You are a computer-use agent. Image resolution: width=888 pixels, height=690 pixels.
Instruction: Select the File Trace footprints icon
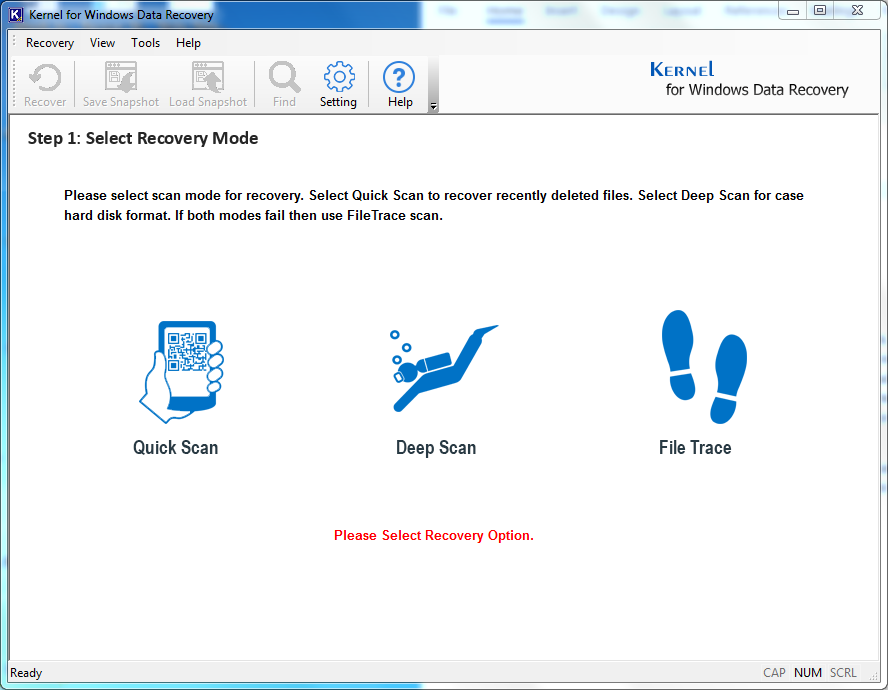pos(704,367)
